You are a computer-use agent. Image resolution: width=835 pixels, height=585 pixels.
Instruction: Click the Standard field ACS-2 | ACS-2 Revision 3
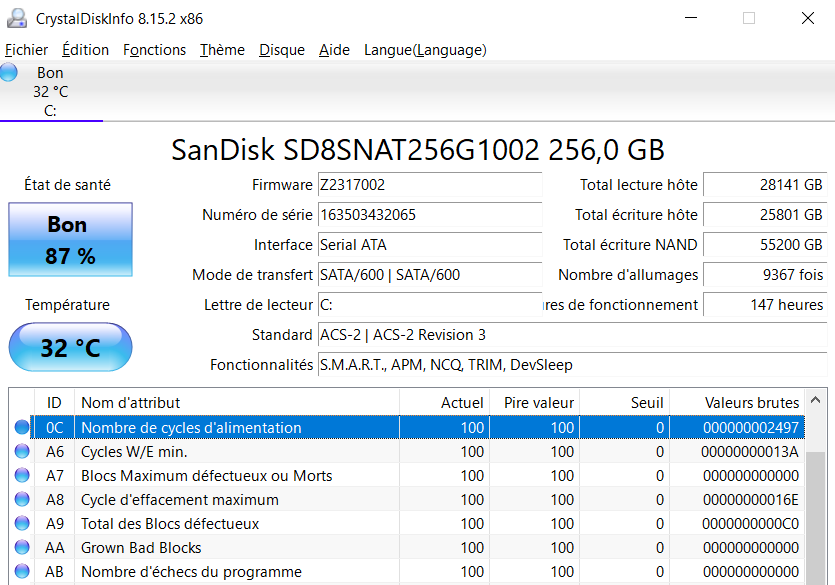point(572,335)
